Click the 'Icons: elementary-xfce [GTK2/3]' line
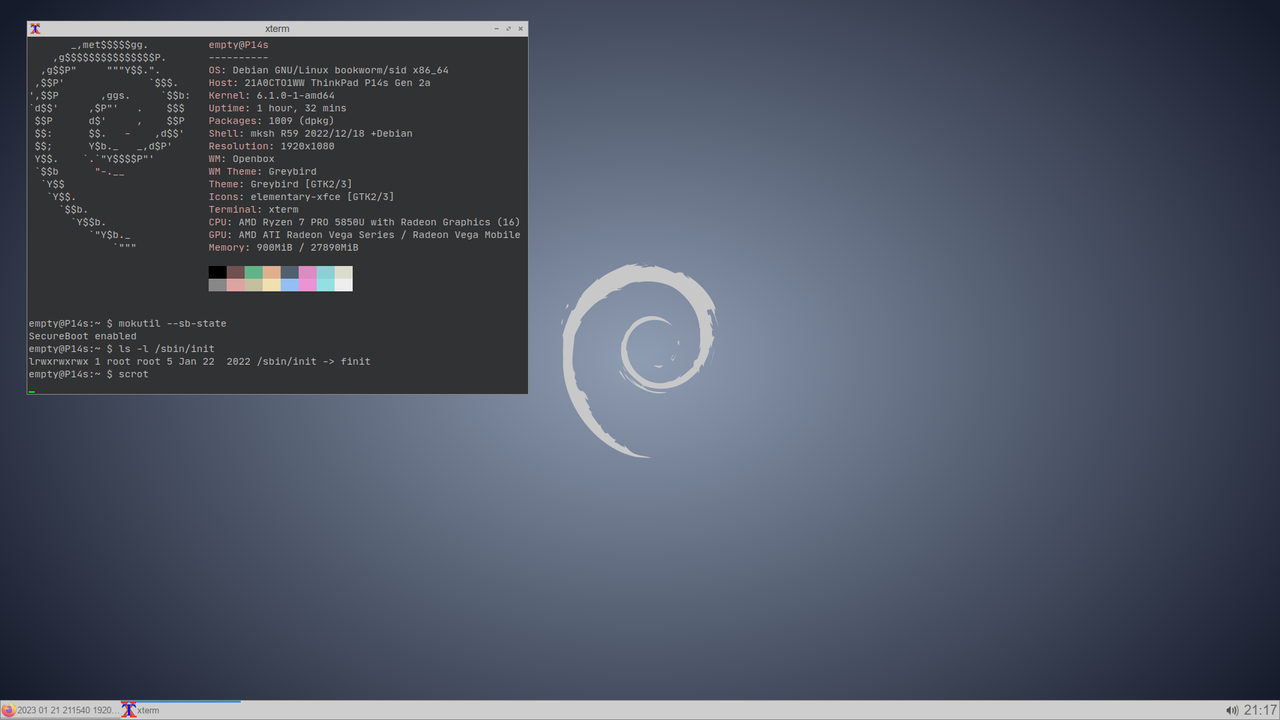1280x720 pixels. tap(301, 197)
